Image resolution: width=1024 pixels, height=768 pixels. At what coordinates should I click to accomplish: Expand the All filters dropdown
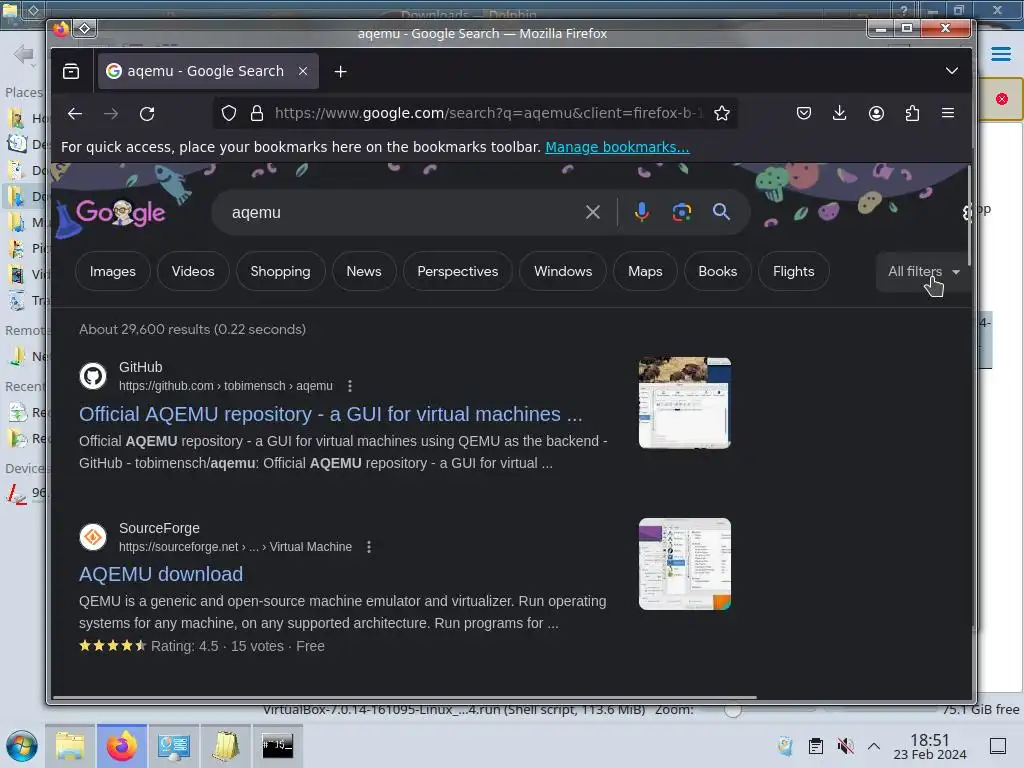pos(923,271)
